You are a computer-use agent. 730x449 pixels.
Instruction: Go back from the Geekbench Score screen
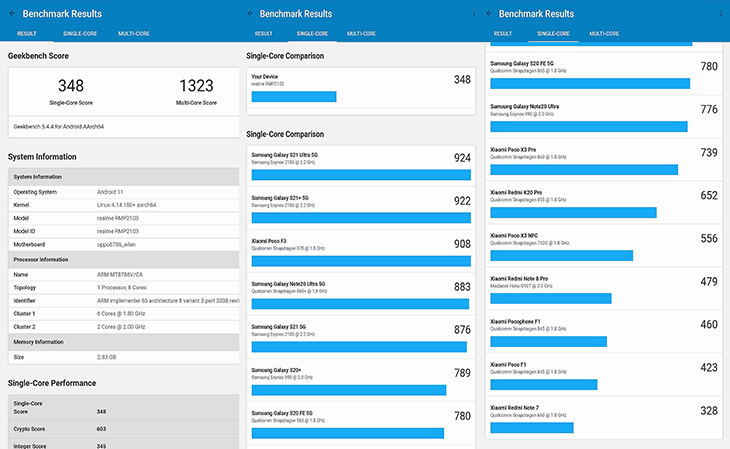click(x=12, y=14)
